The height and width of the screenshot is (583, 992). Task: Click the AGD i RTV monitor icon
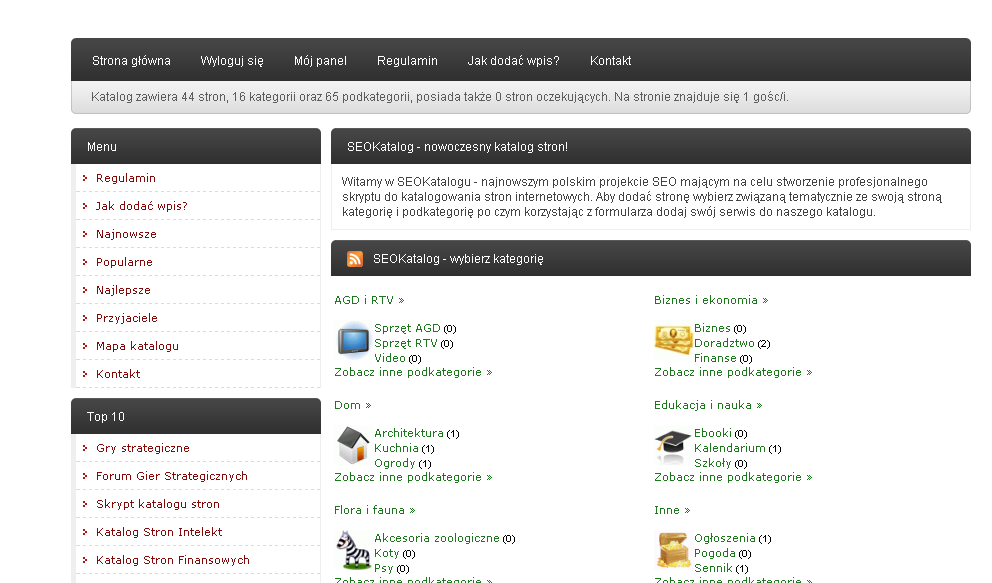[353, 340]
